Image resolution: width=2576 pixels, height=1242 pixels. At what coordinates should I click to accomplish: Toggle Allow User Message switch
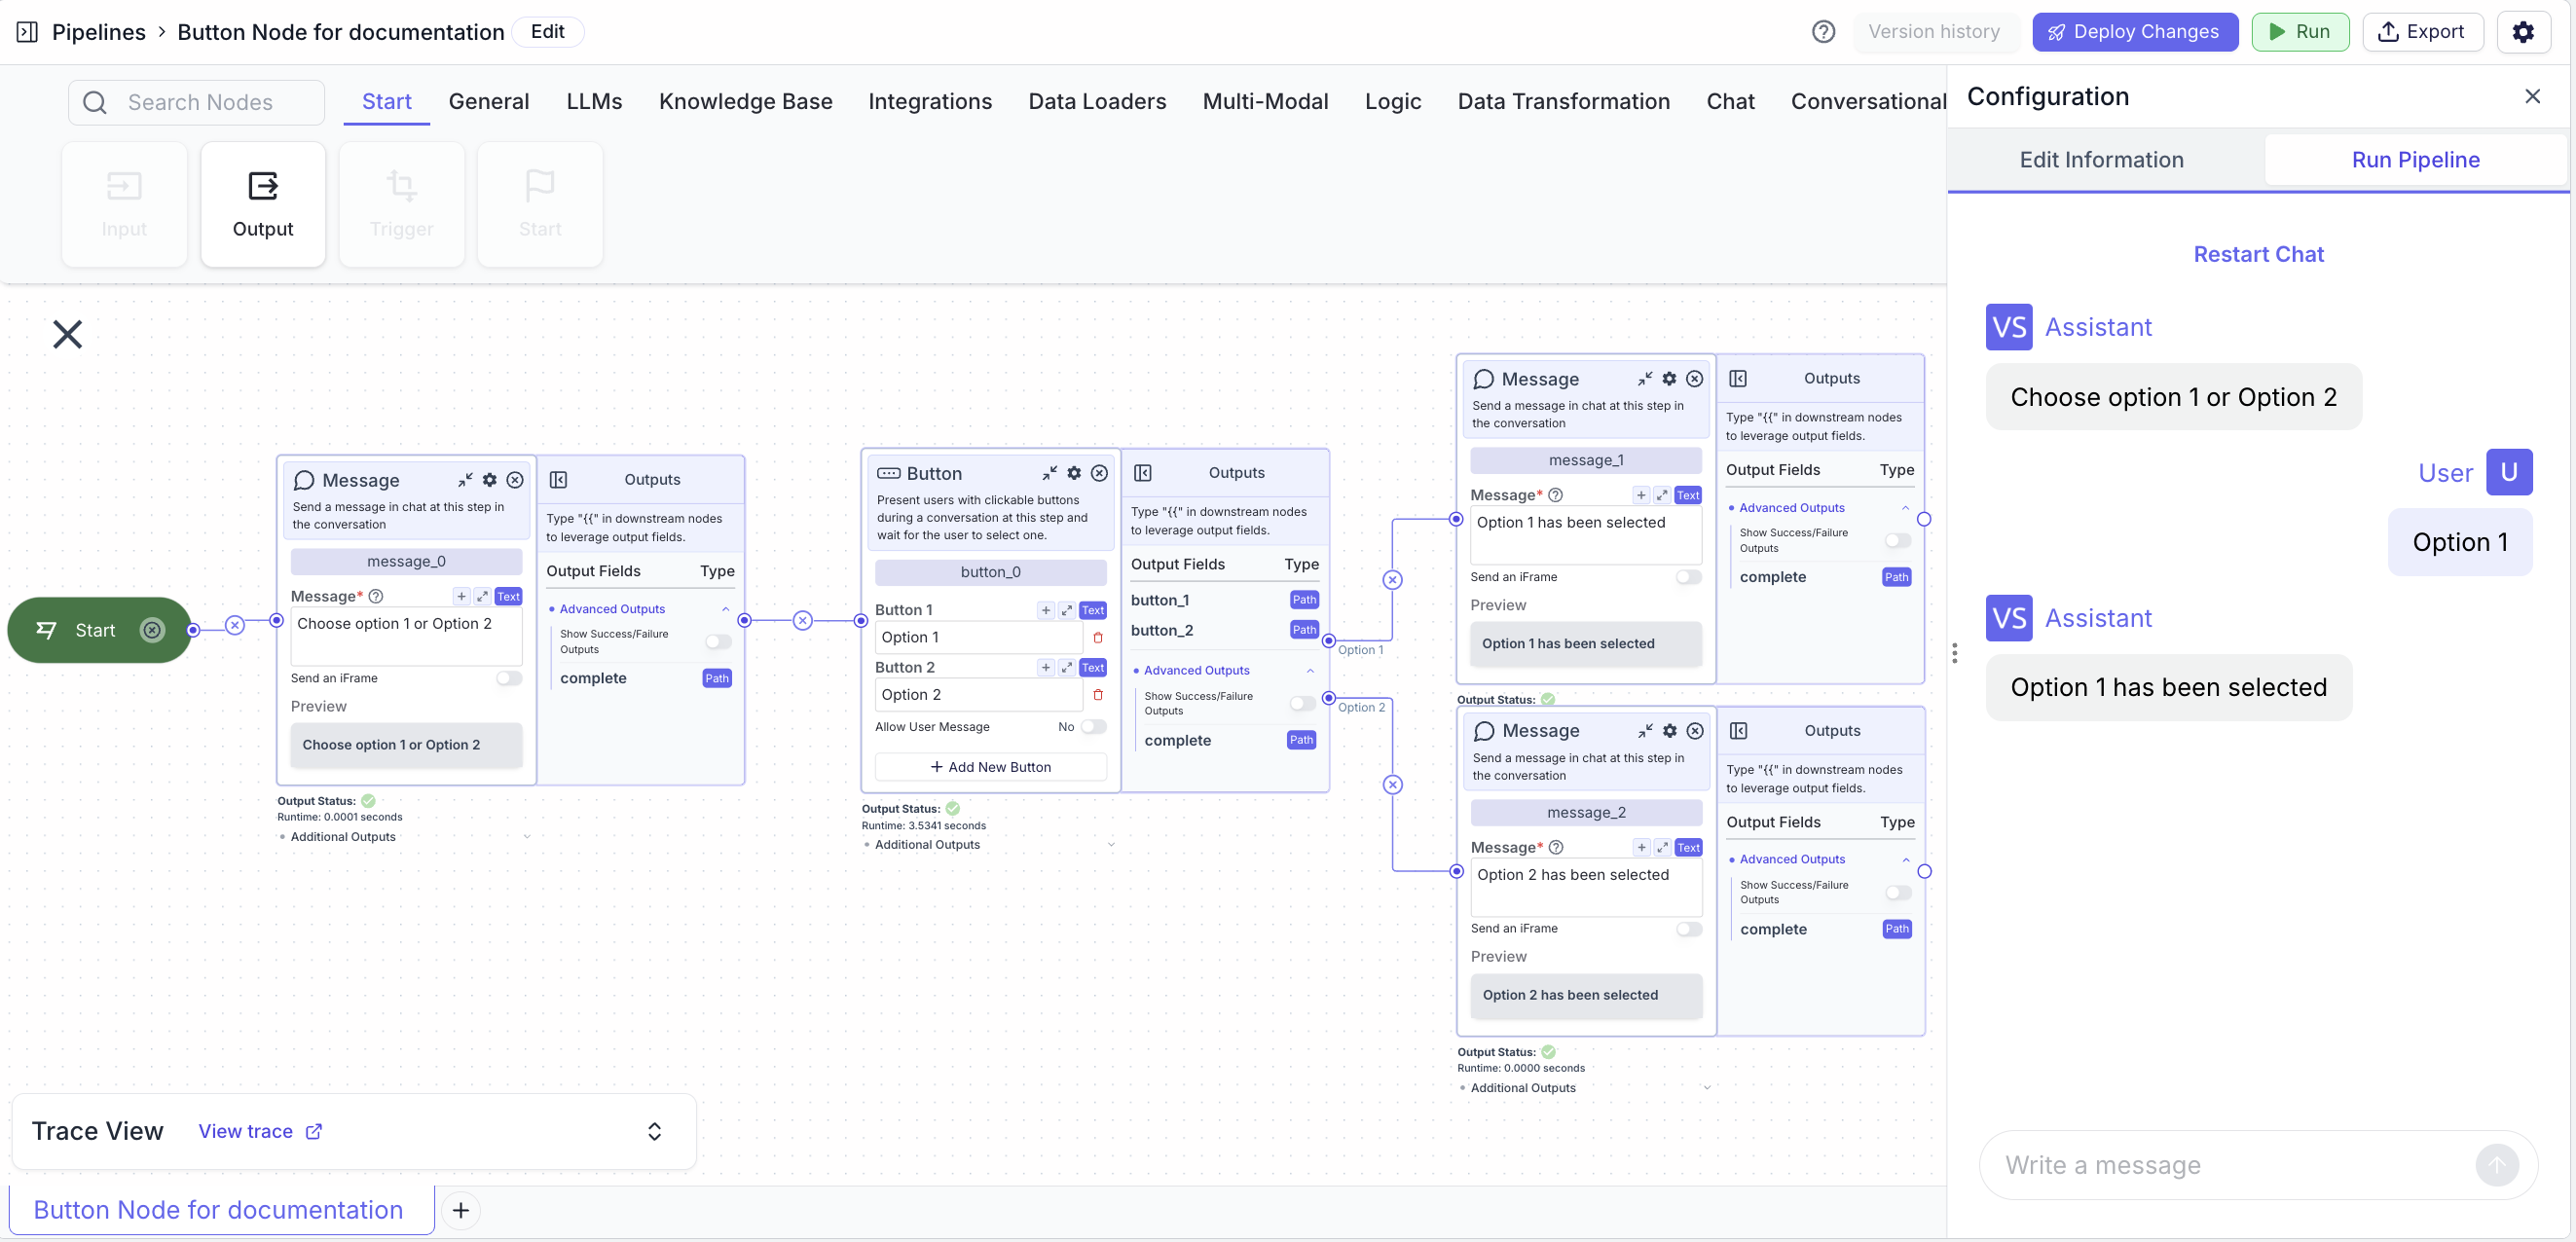point(1094,727)
